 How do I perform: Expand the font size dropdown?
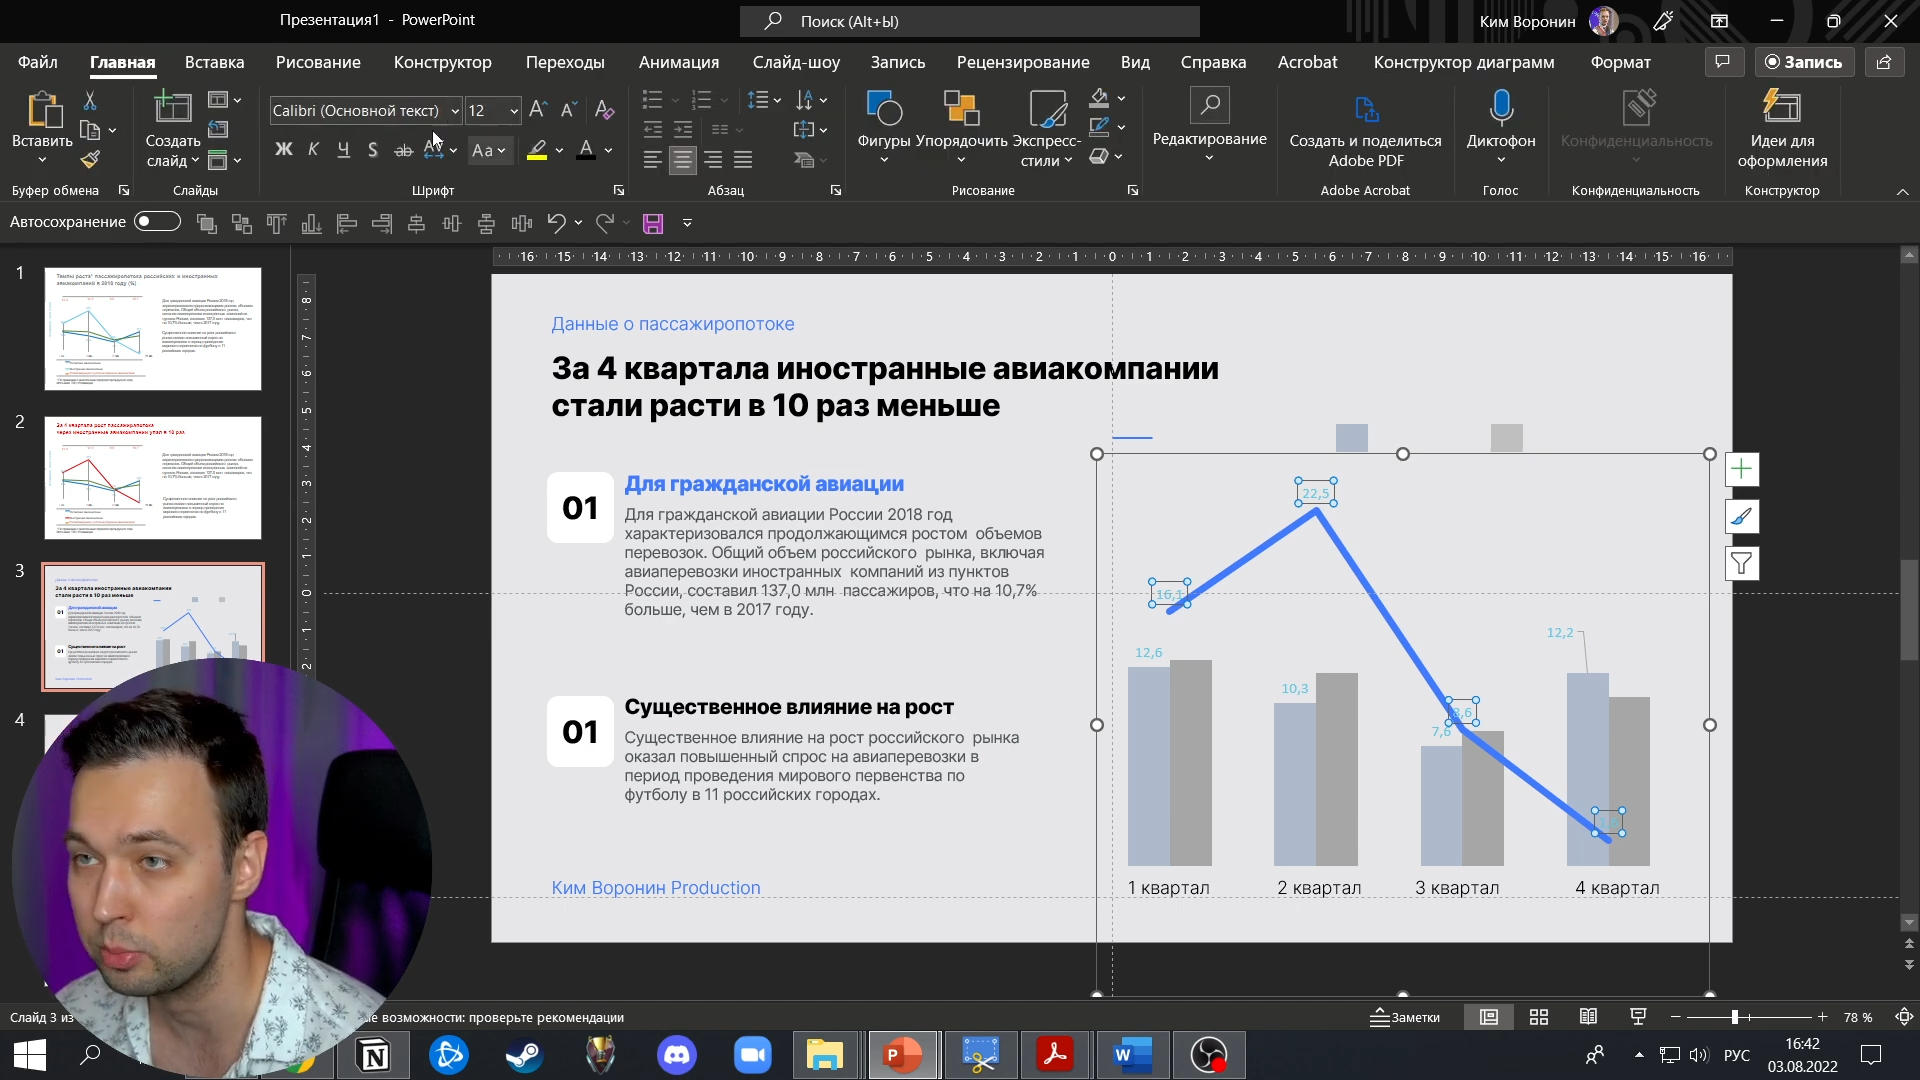[514, 111]
